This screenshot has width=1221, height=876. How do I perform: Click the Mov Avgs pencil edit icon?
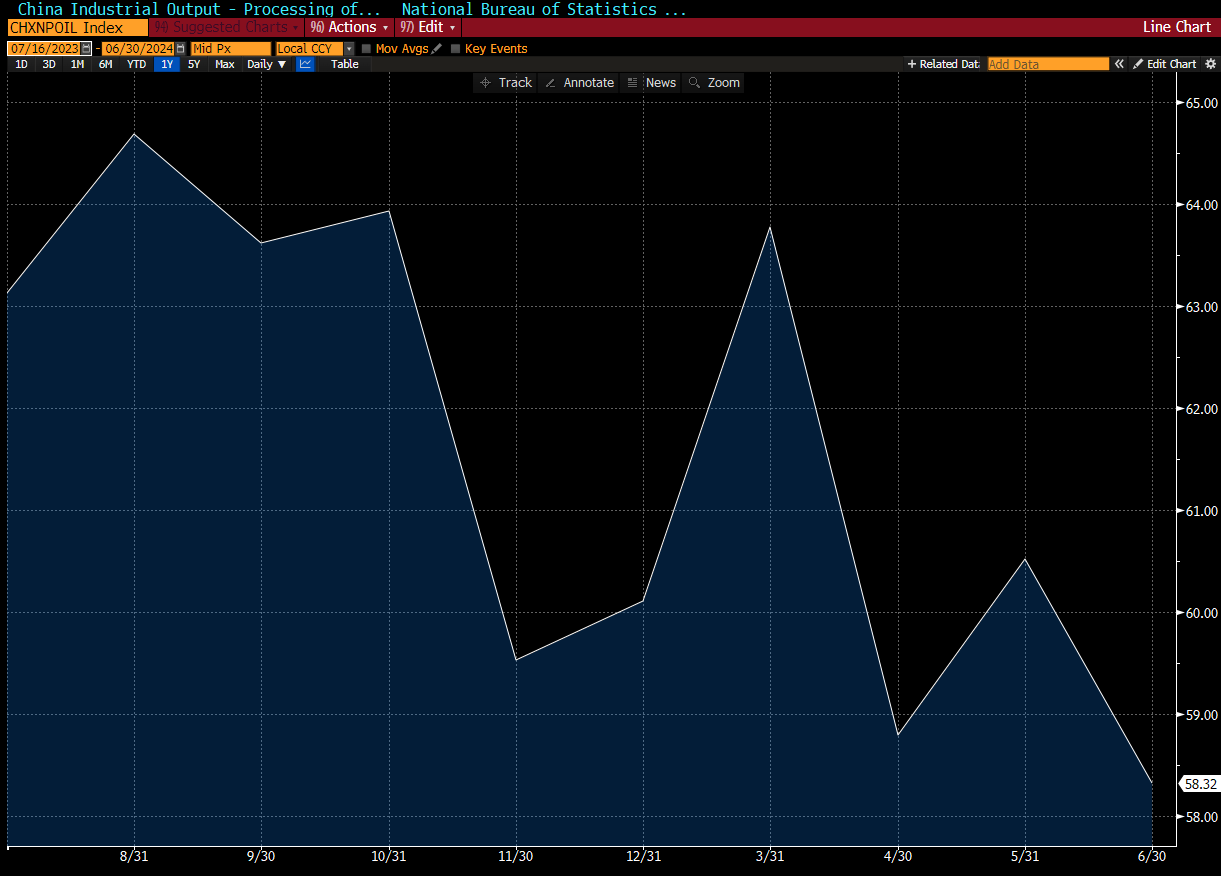(437, 48)
